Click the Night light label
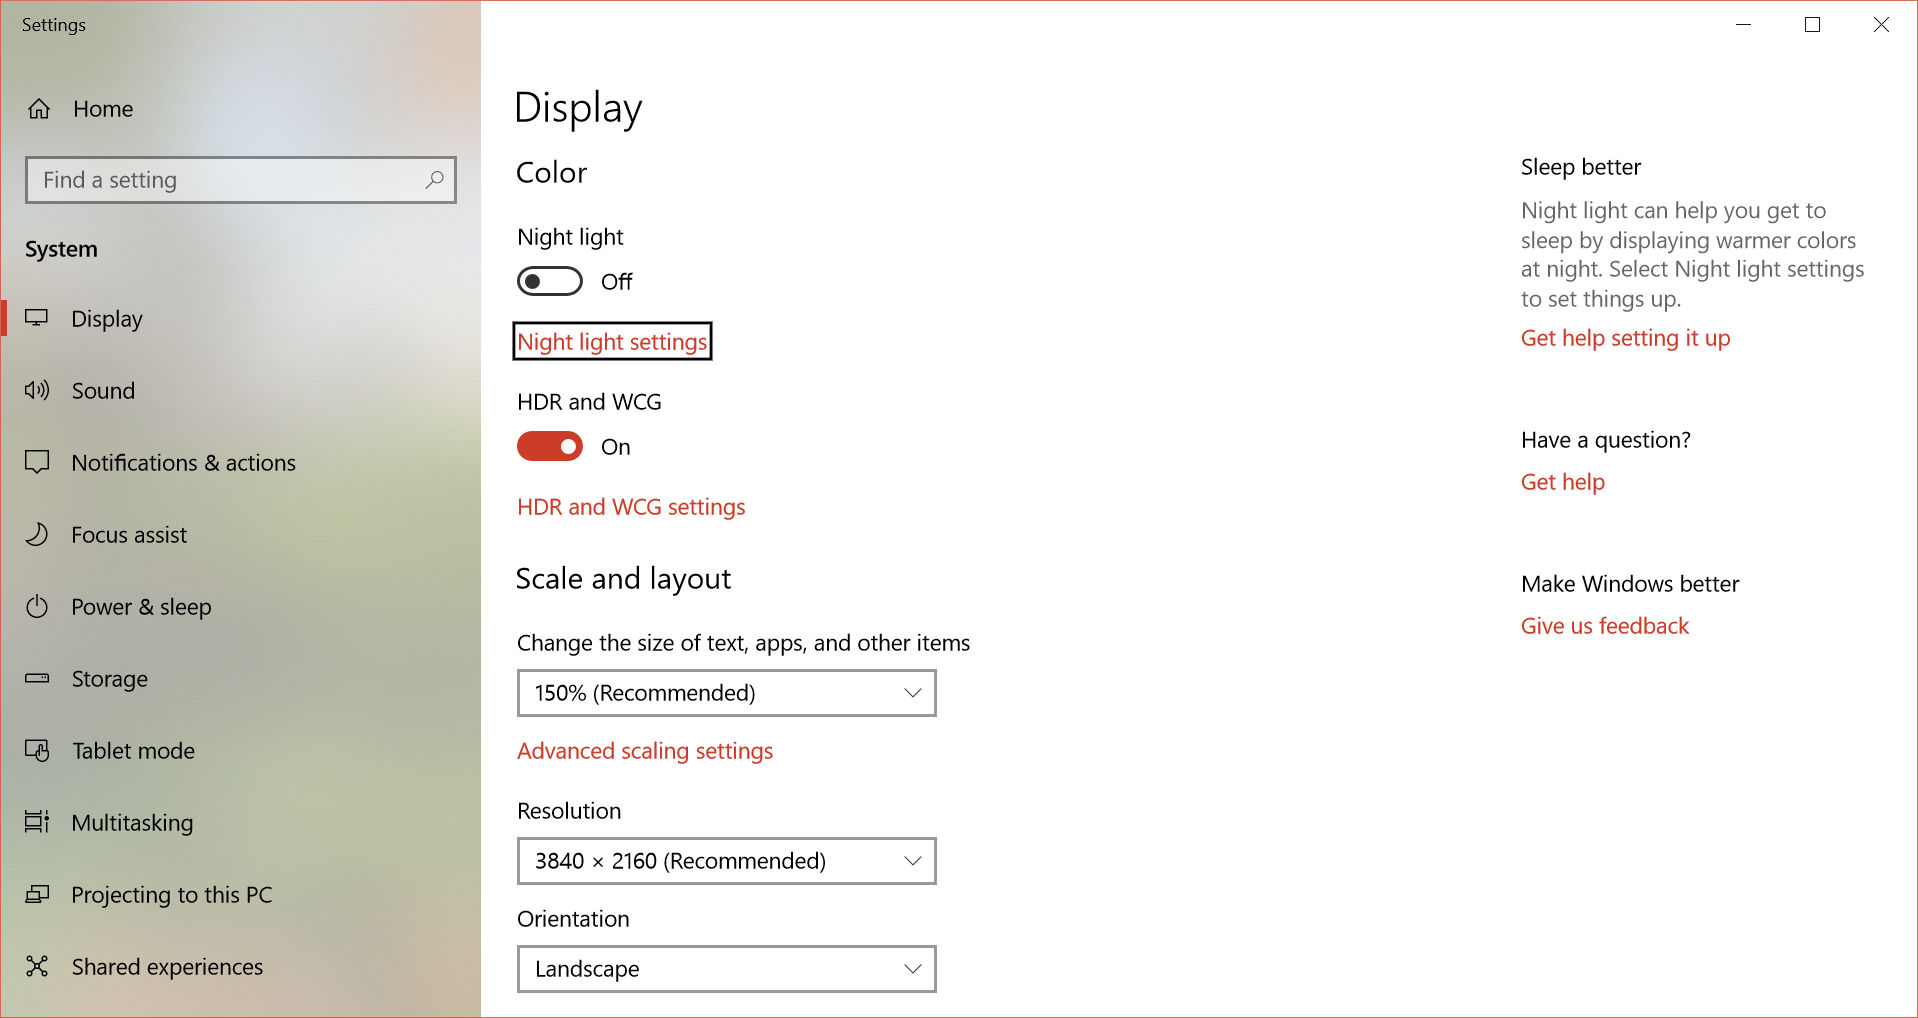 coord(570,237)
